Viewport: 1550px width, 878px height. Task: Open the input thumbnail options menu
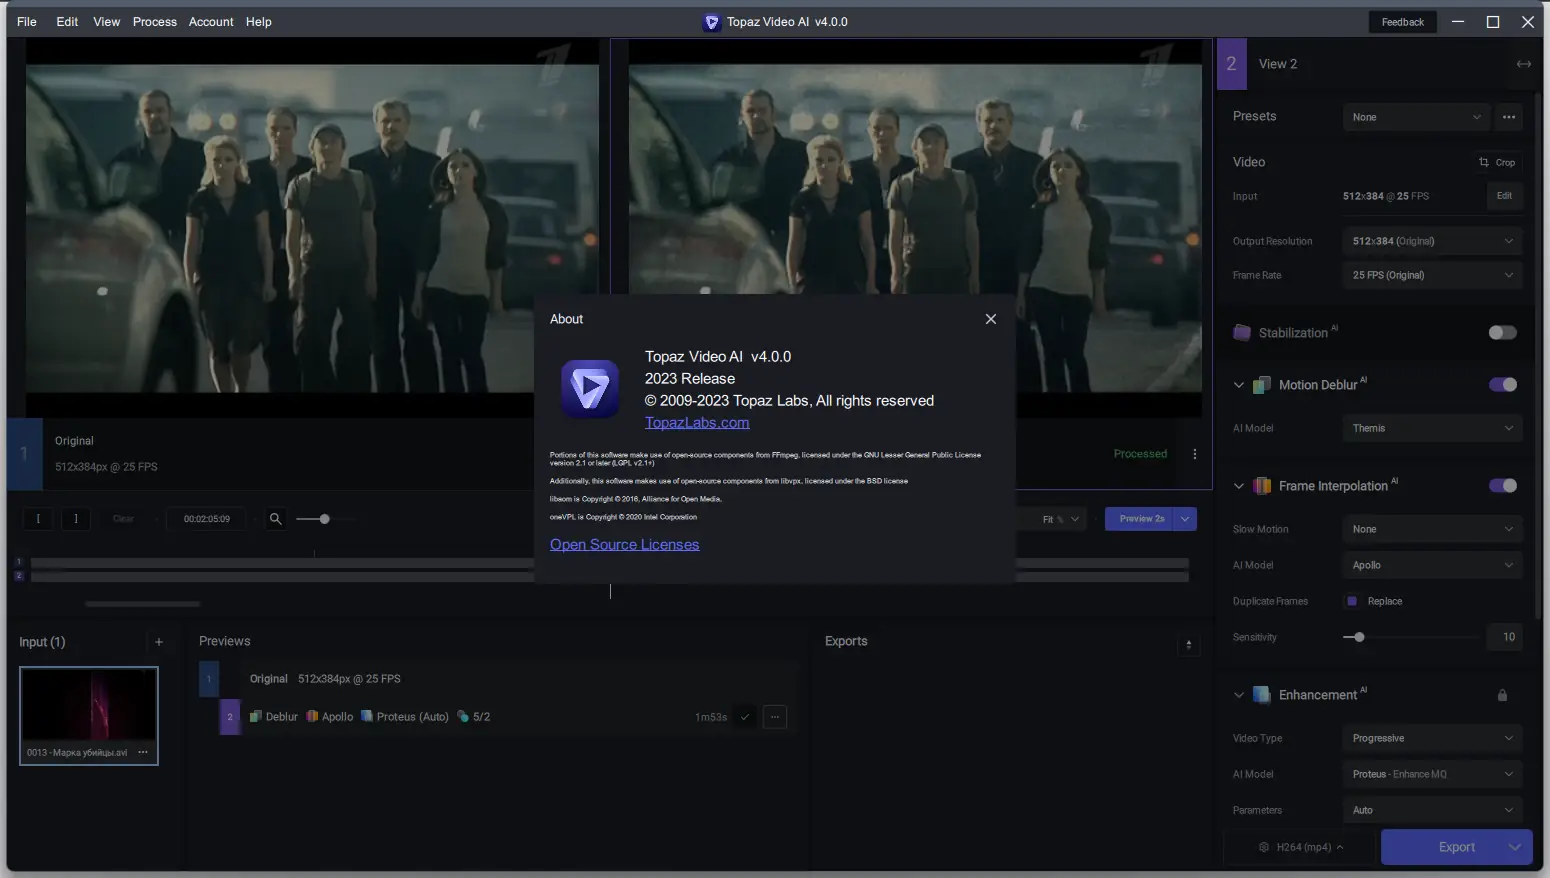tap(143, 752)
